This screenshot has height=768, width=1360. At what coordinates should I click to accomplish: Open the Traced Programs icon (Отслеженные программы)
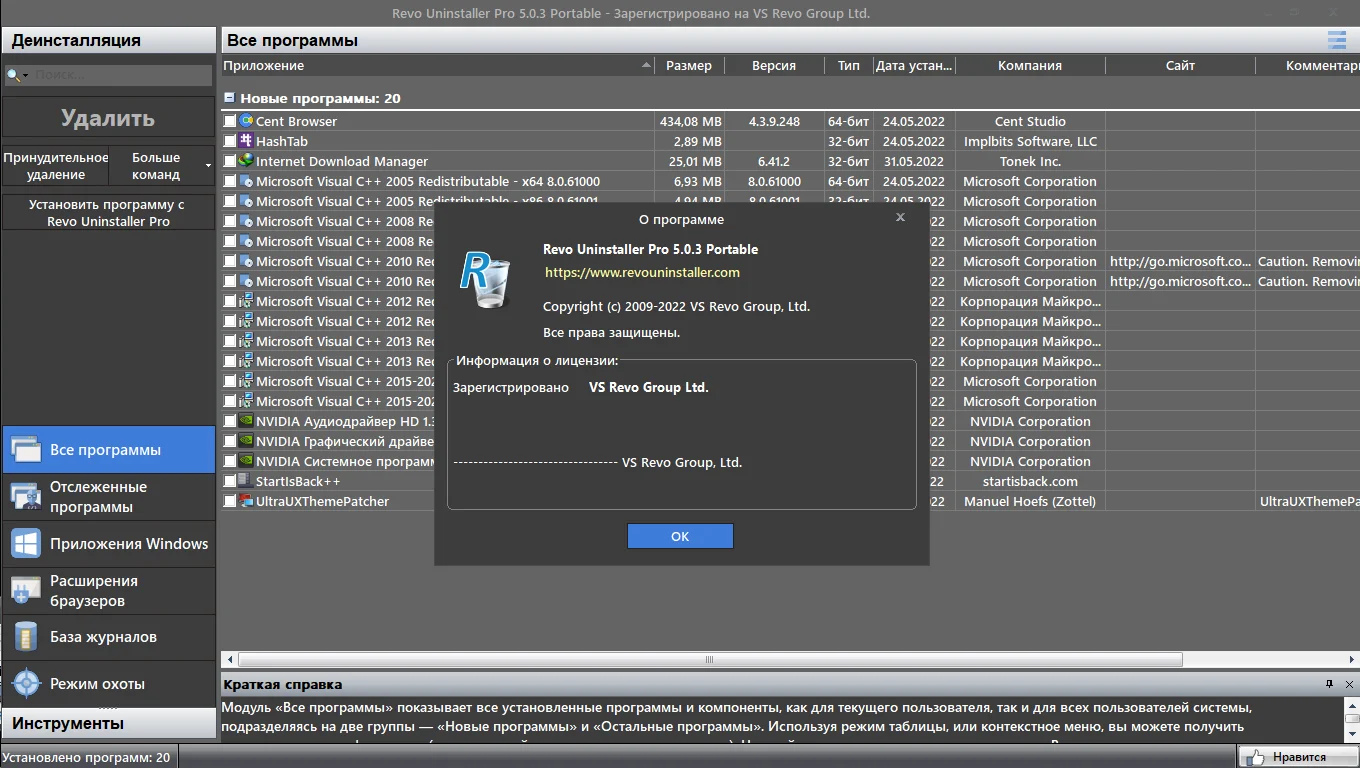[x=25, y=497]
